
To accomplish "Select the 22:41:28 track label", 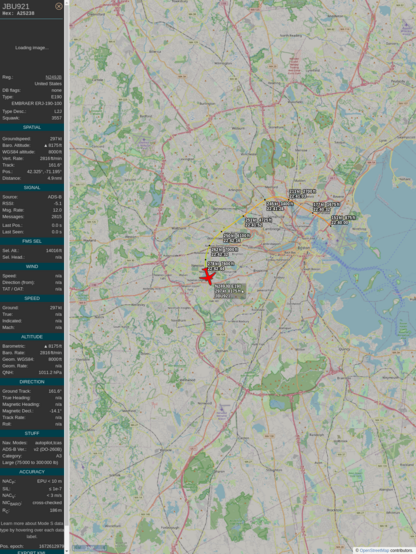I will (x=280, y=206).
